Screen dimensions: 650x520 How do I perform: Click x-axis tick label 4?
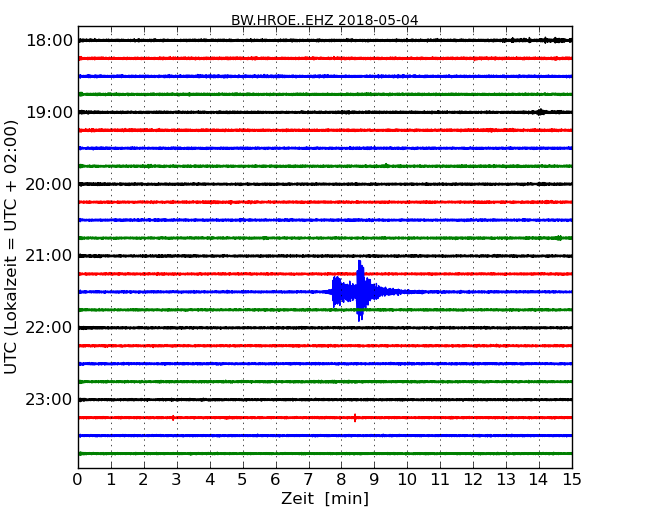pos(210,480)
